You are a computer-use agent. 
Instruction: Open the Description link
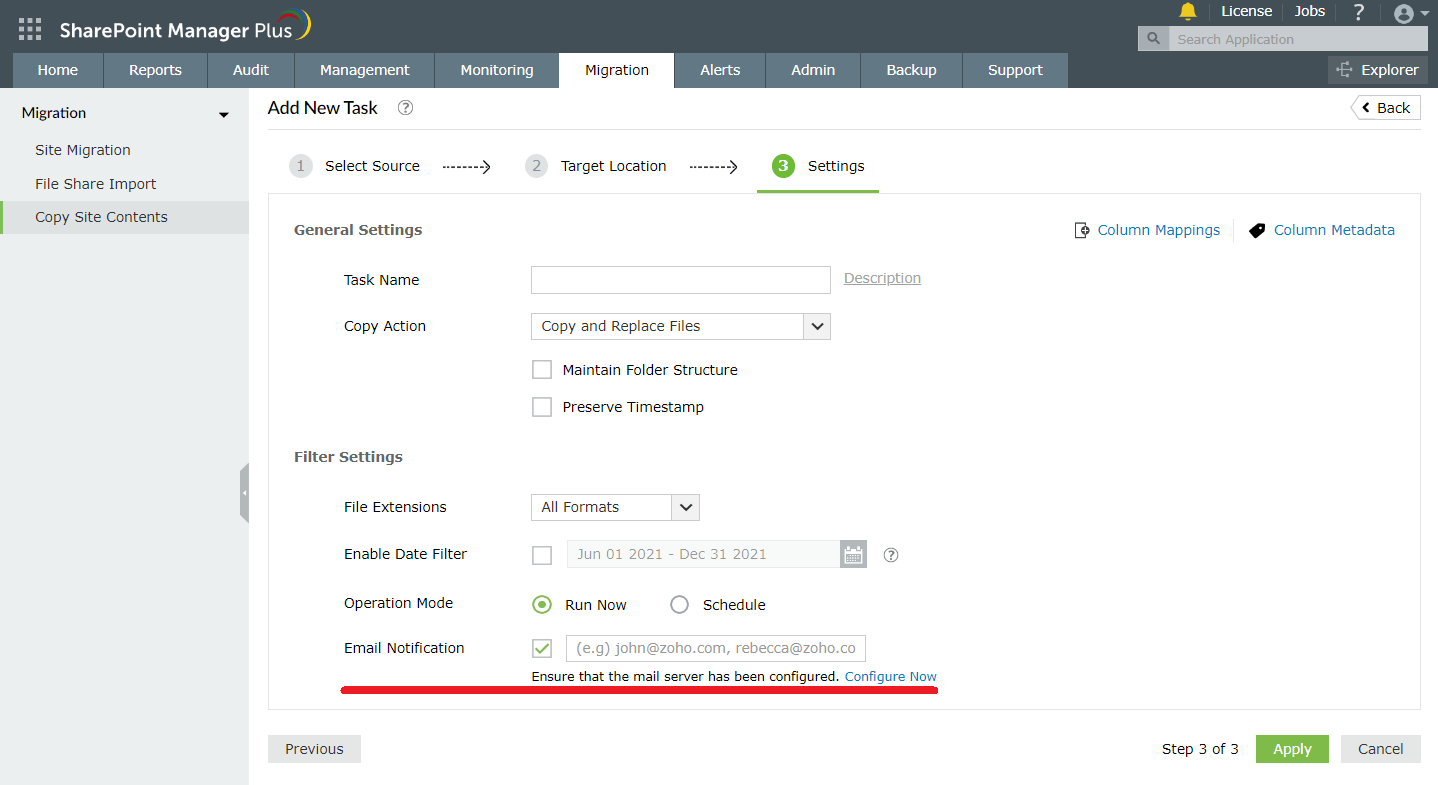pyautogui.click(x=882, y=278)
